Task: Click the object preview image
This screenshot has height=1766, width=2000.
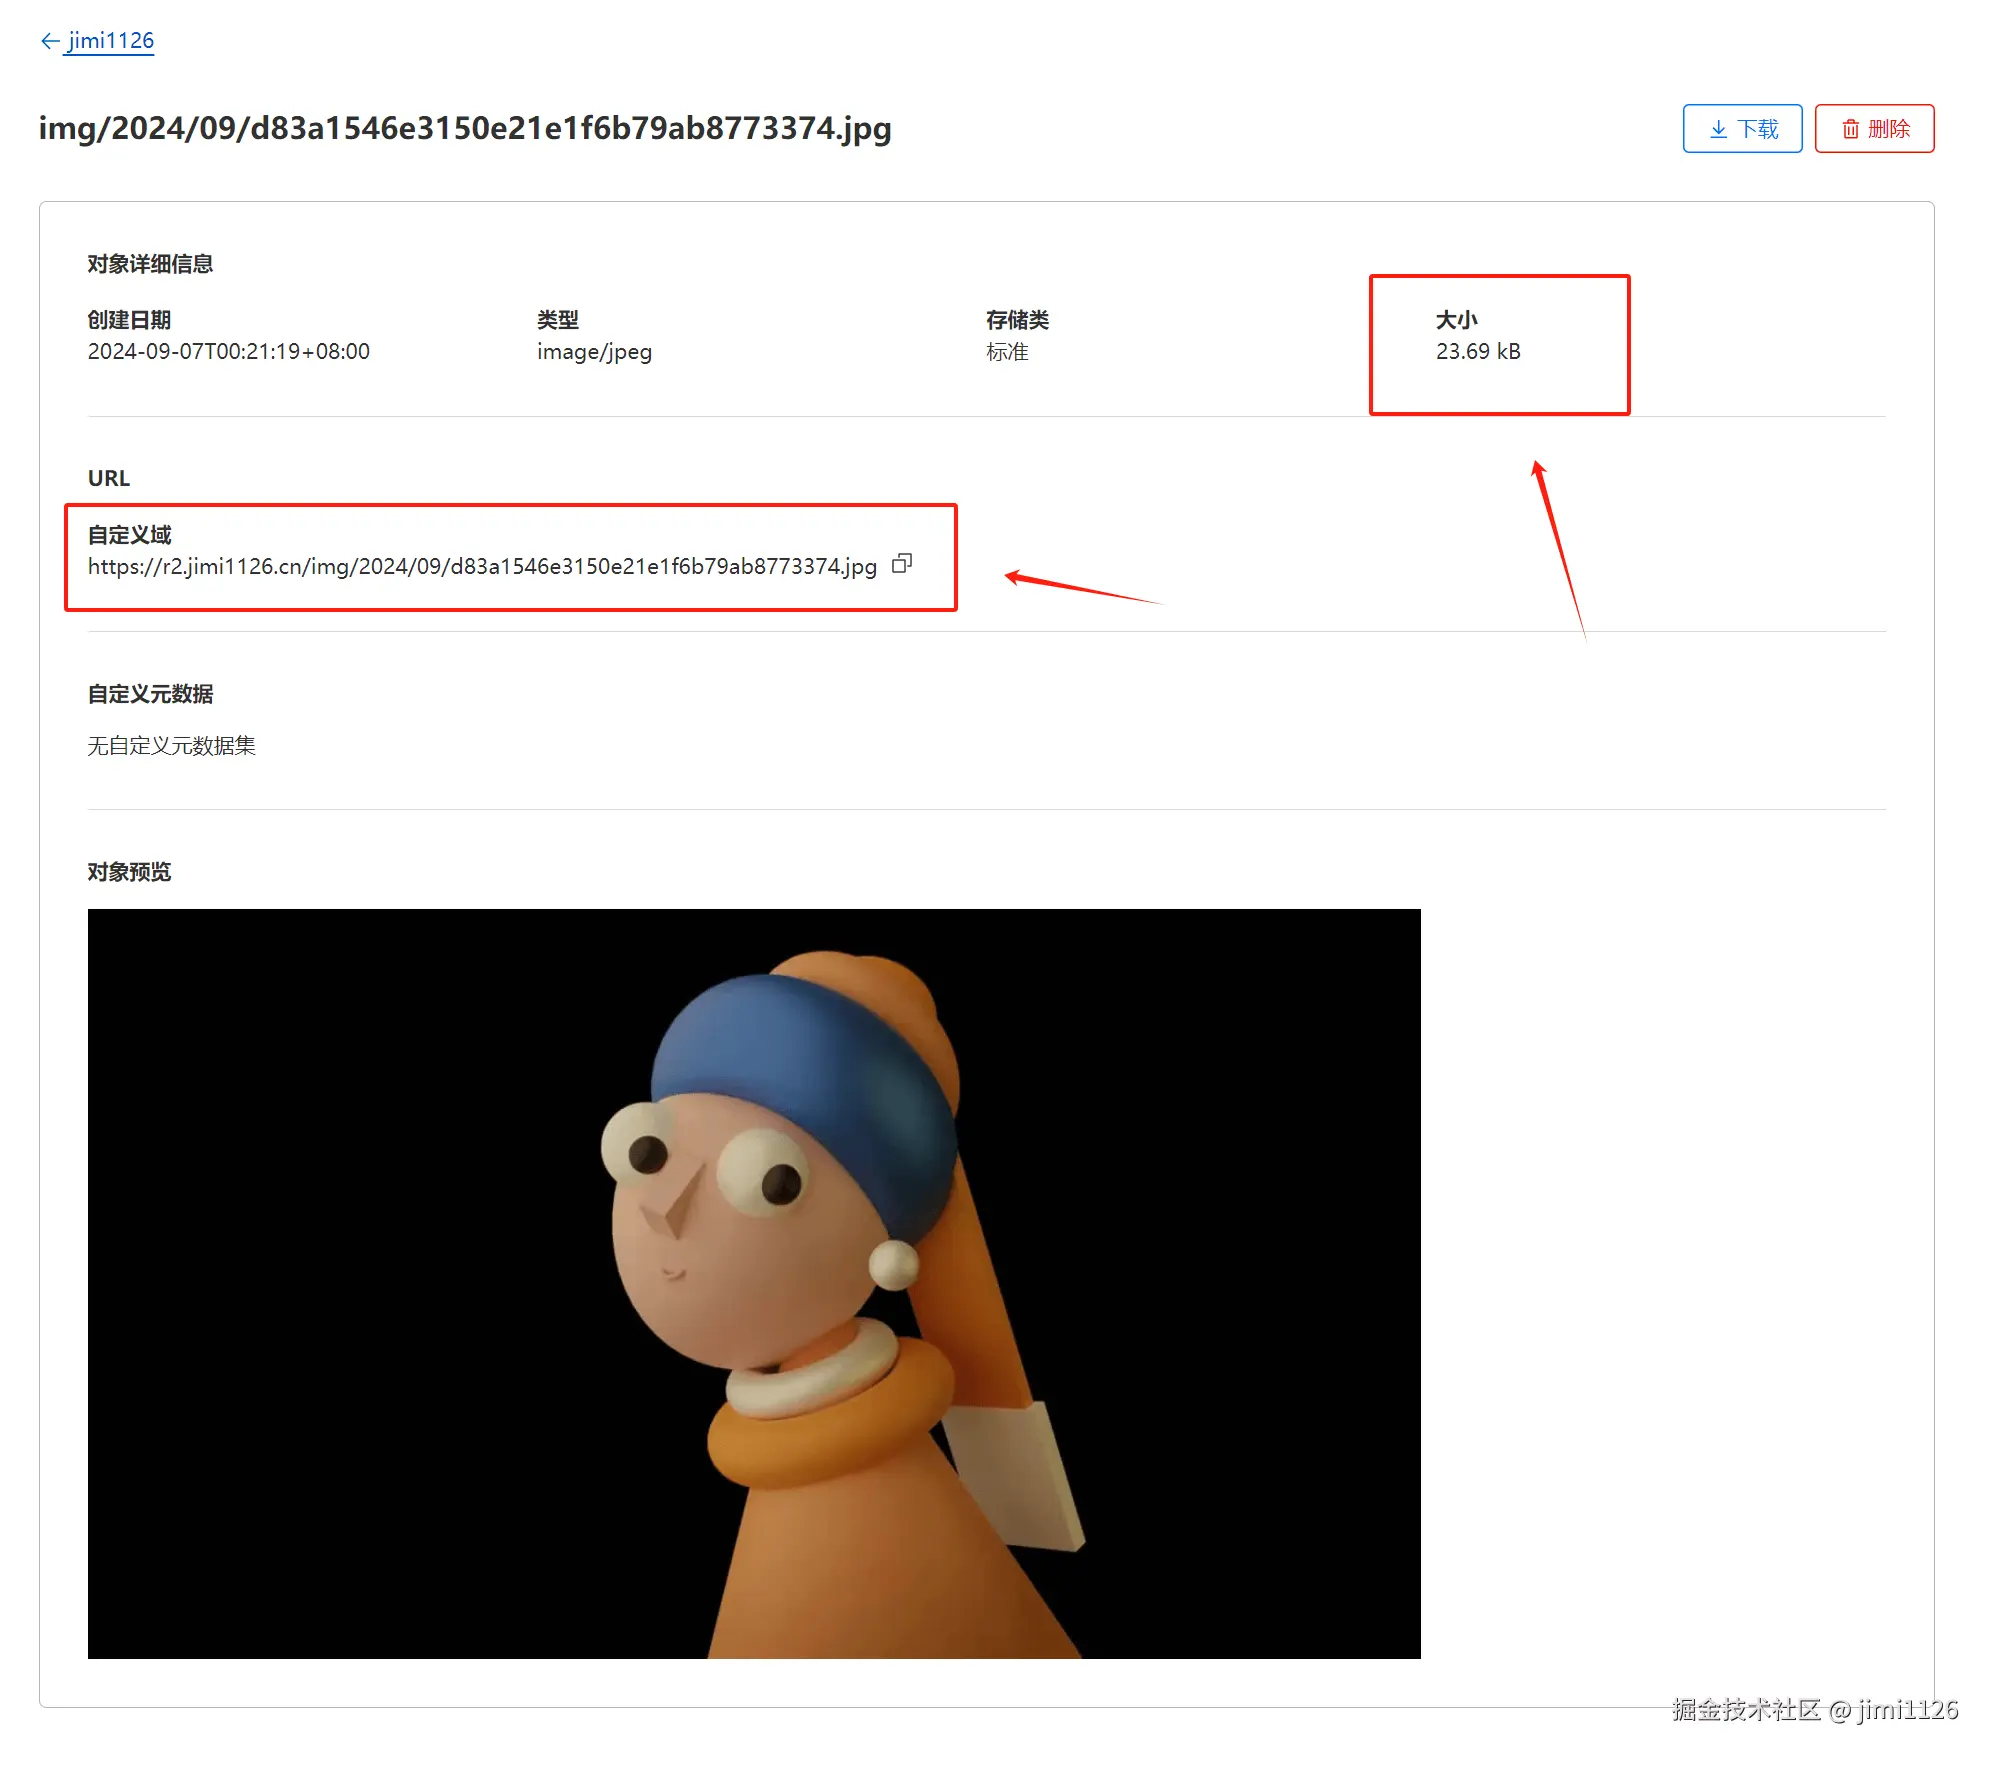Action: [754, 1283]
